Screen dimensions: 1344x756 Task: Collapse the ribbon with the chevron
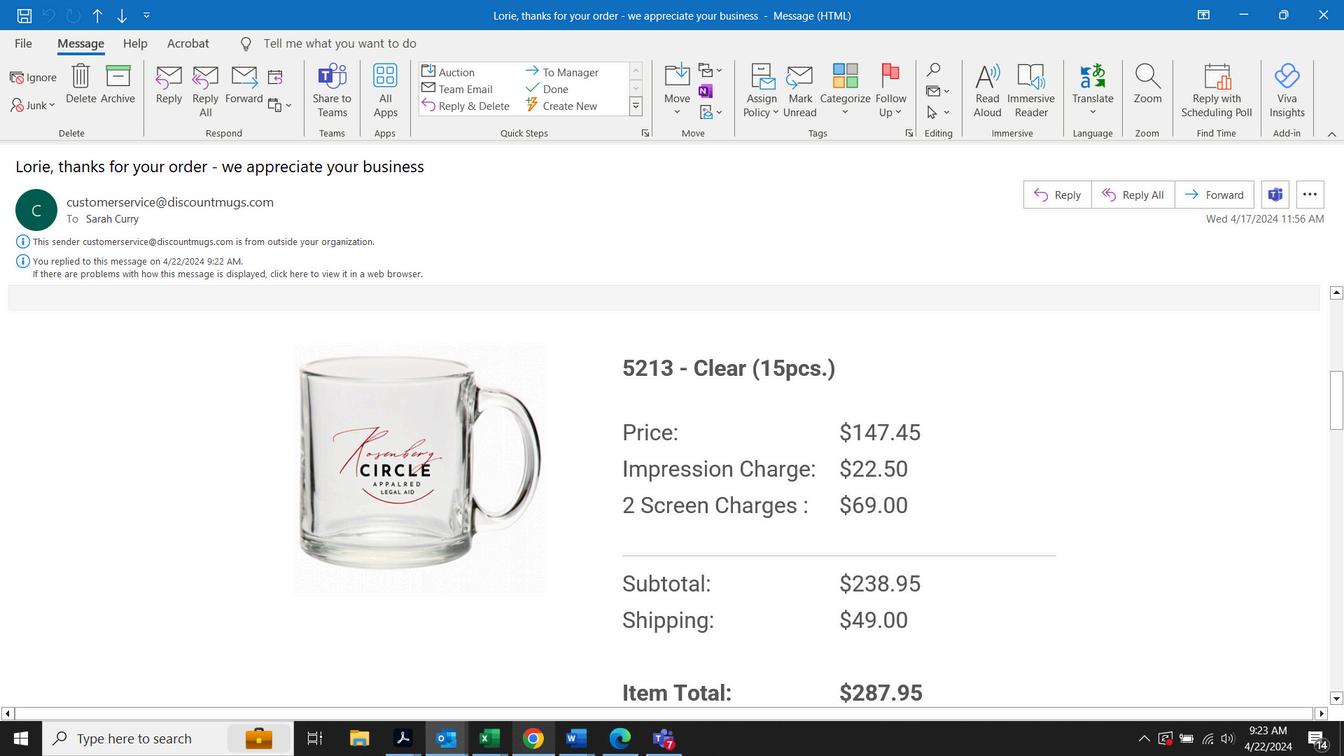1331,134
